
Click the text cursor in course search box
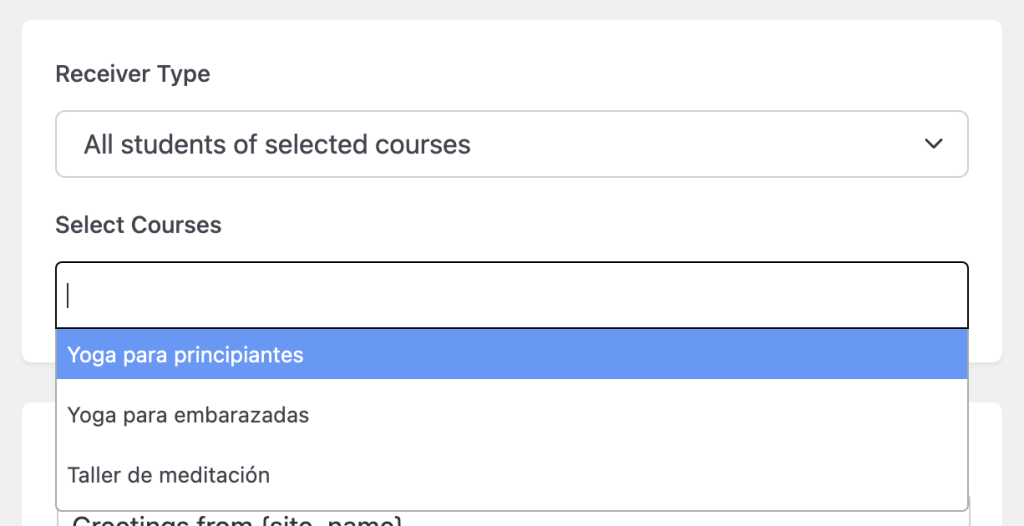68,295
